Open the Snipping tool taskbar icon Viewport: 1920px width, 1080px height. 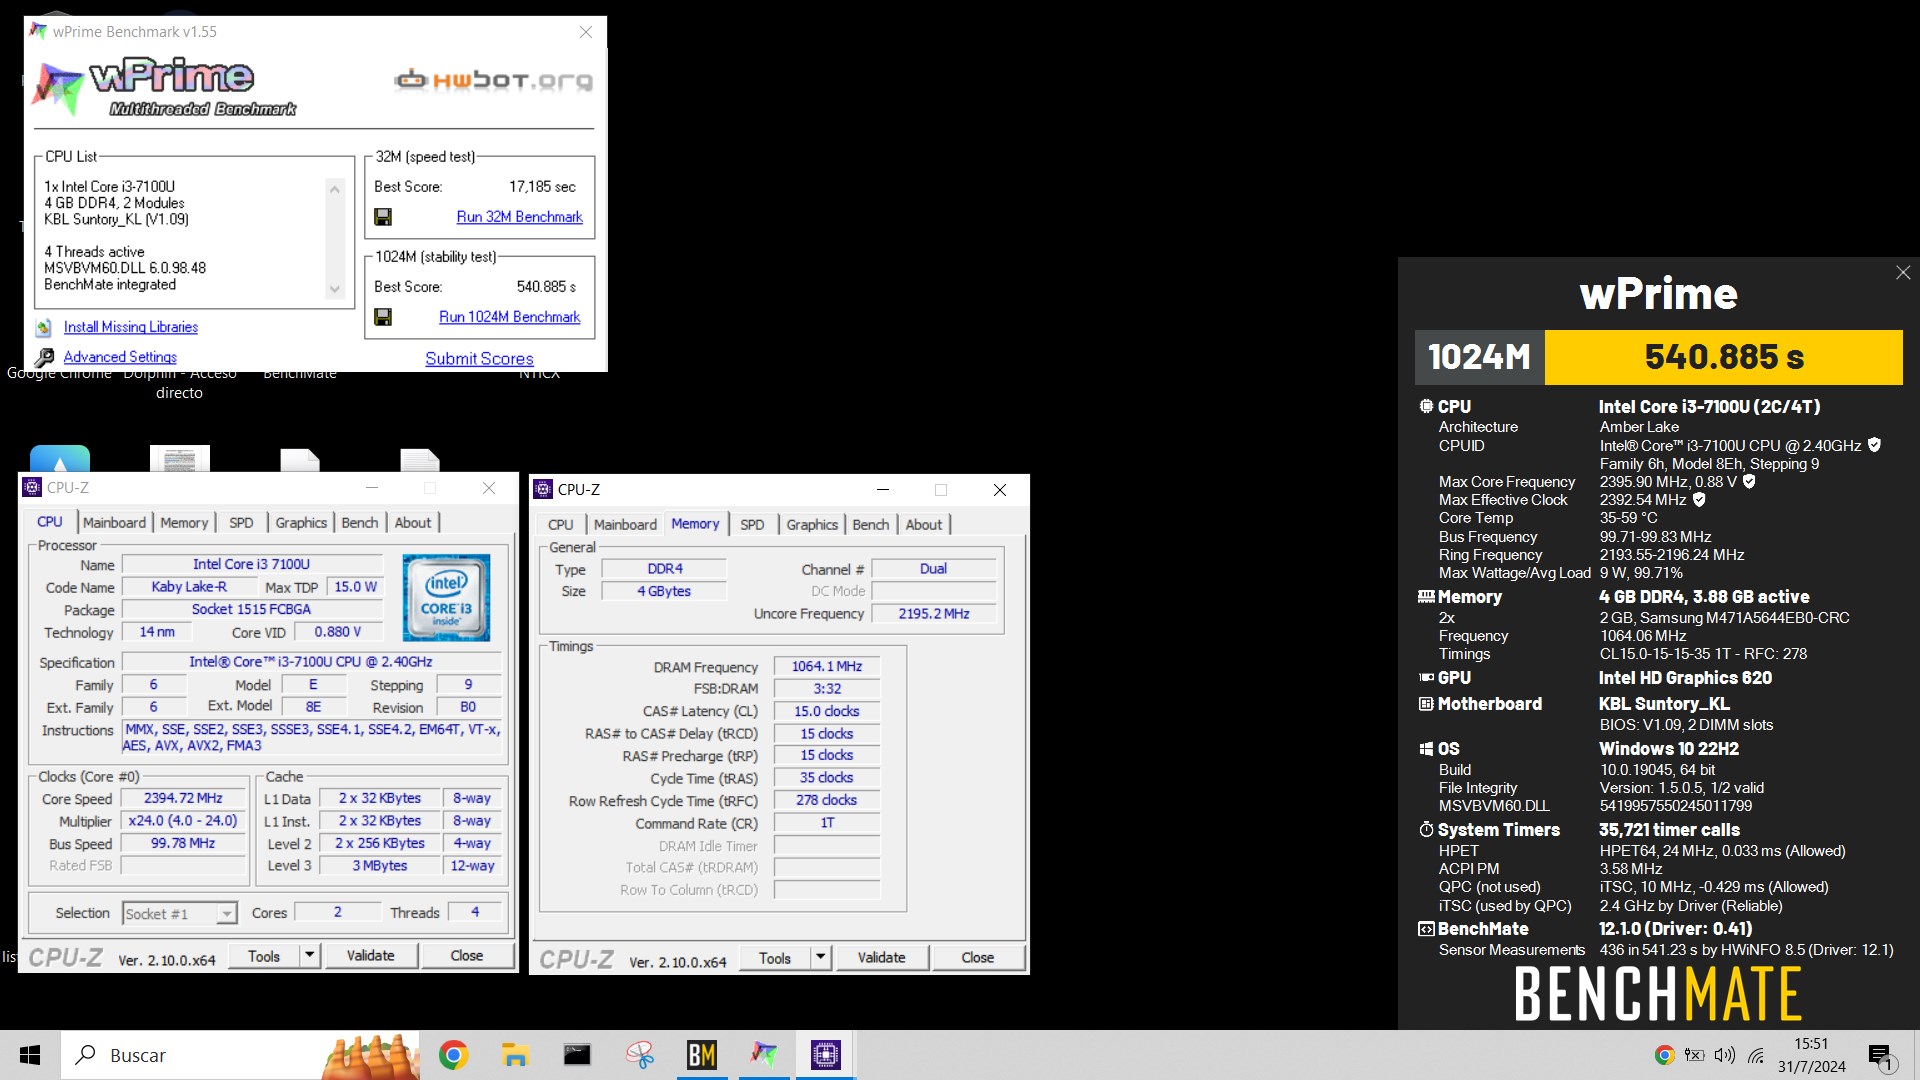pos(640,1055)
